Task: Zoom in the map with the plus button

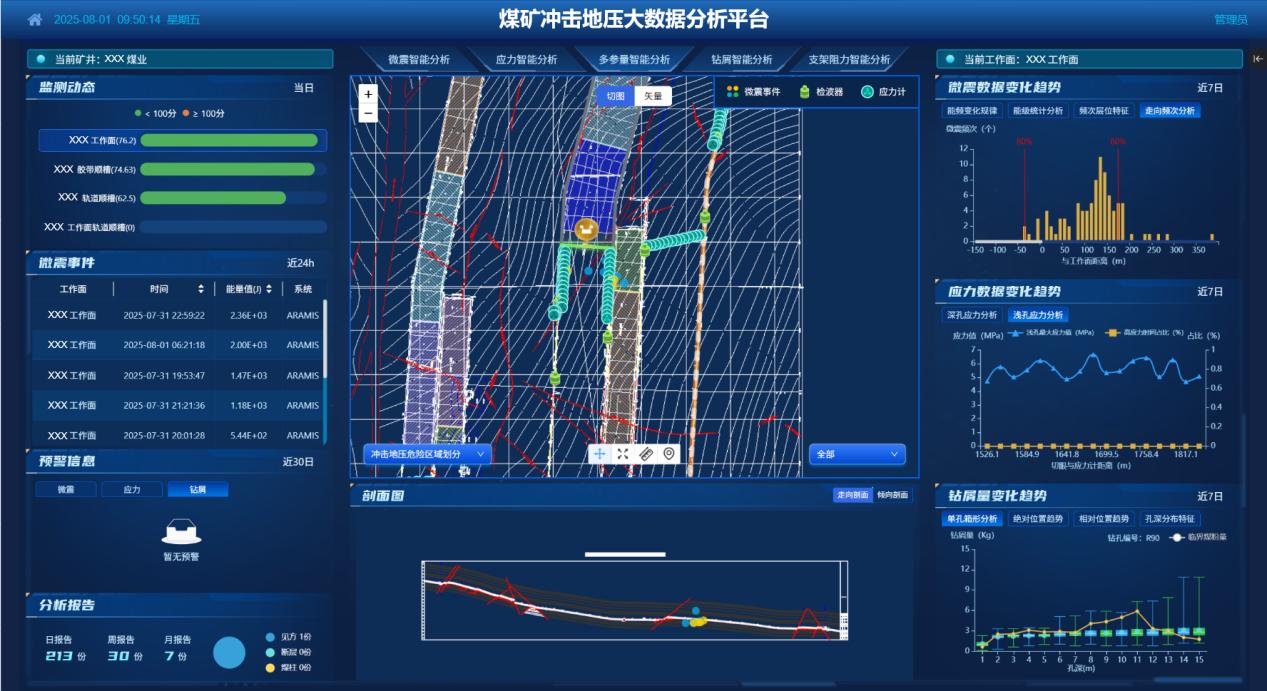Action: pyautogui.click(x=368, y=94)
